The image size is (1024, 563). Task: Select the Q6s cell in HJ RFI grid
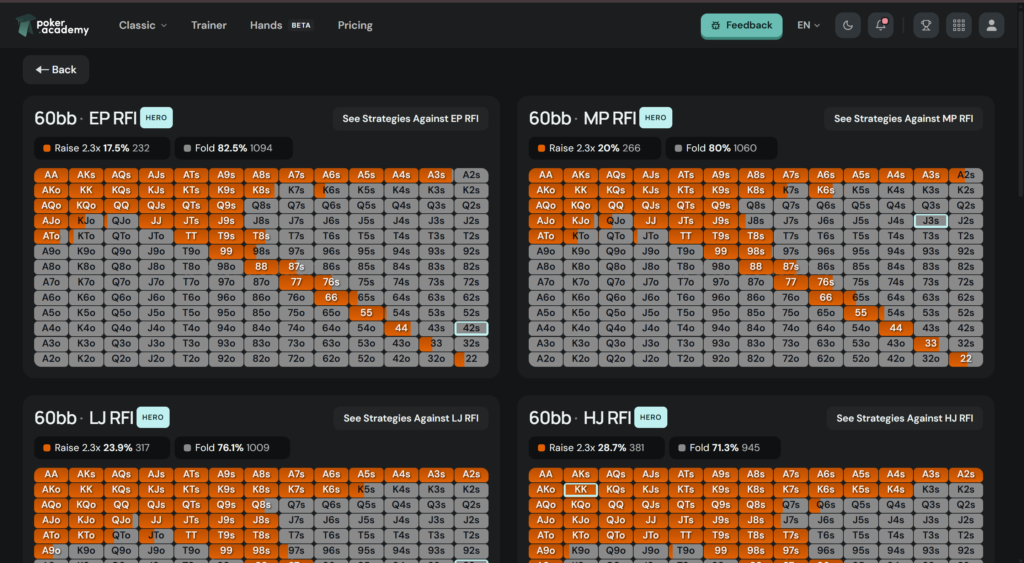825,505
